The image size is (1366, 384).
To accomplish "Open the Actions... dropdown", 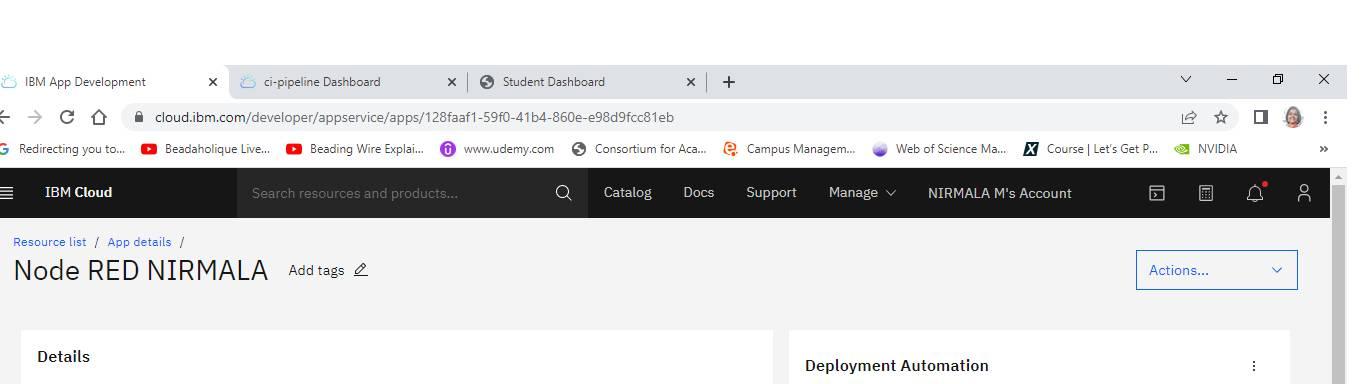I will click(x=1216, y=270).
